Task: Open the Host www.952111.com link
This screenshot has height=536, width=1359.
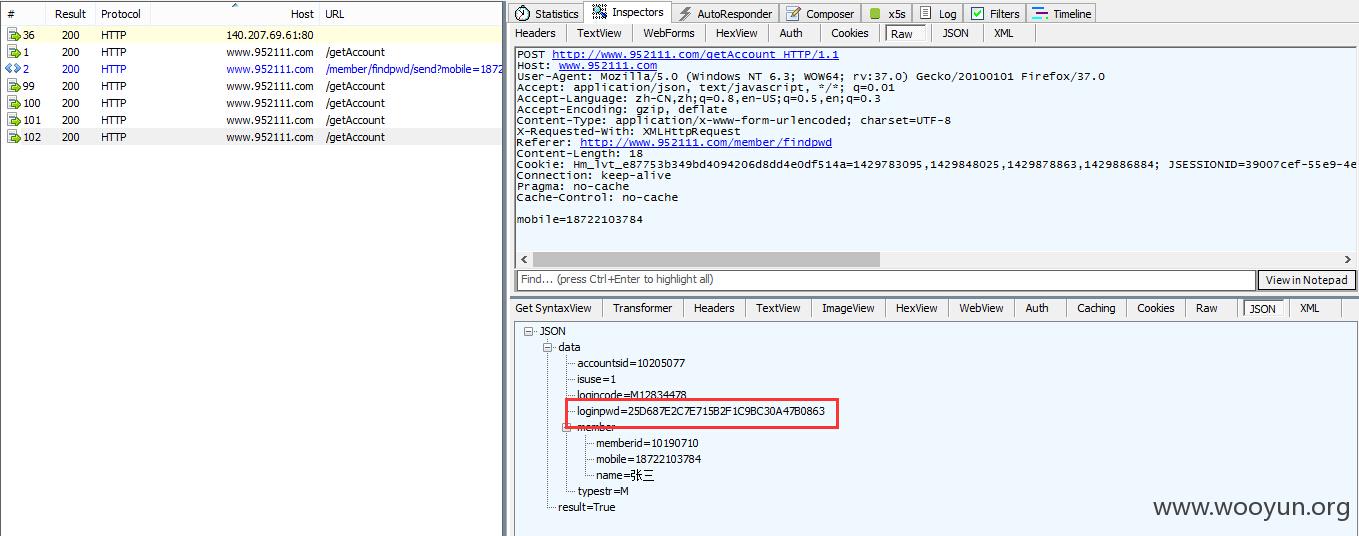Action: [x=608, y=66]
